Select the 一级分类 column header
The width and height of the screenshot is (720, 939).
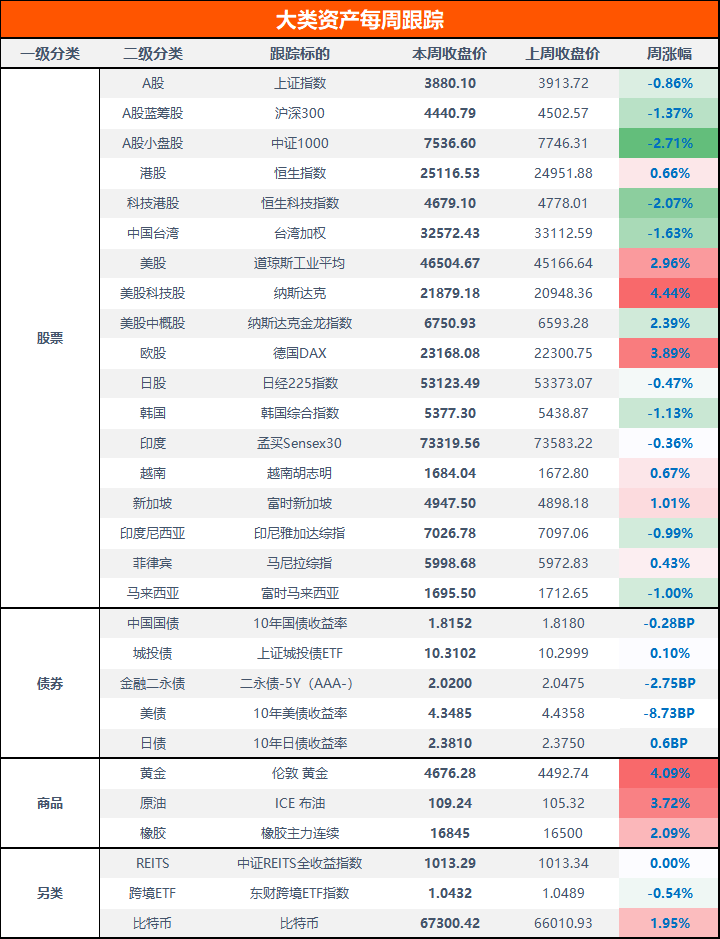pos(50,54)
